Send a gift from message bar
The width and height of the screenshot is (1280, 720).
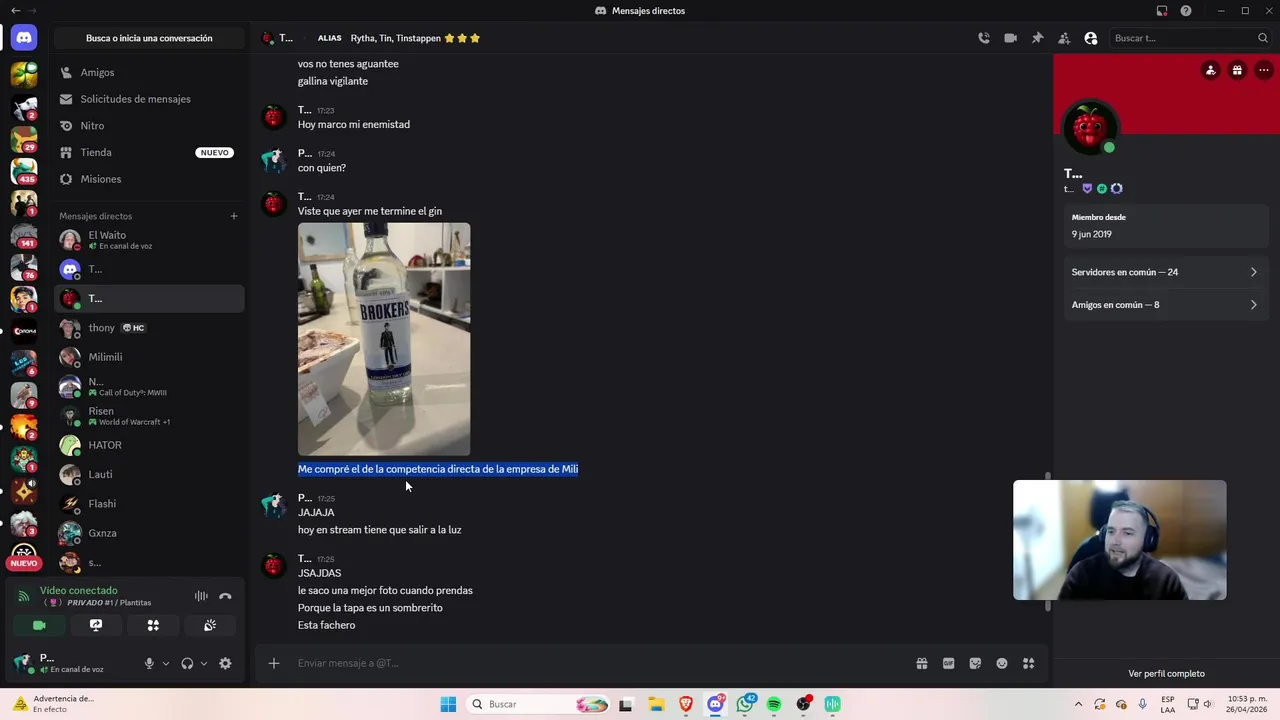tap(921, 663)
